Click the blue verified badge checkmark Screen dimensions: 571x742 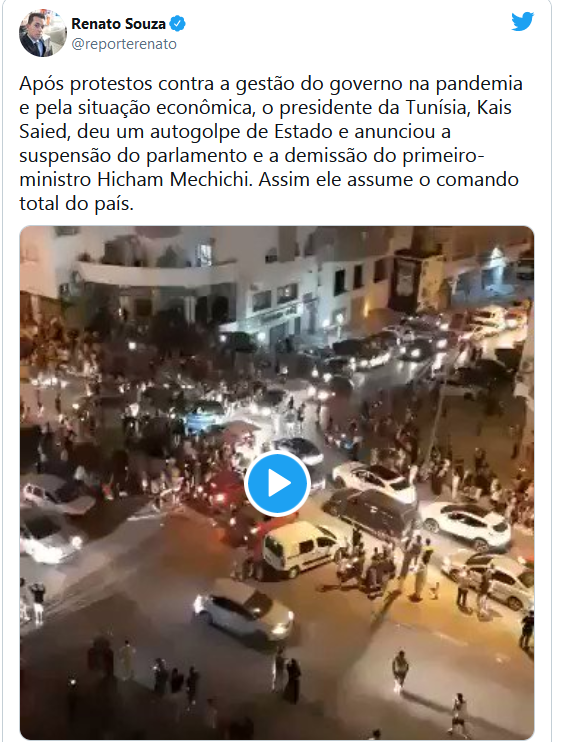pos(177,23)
